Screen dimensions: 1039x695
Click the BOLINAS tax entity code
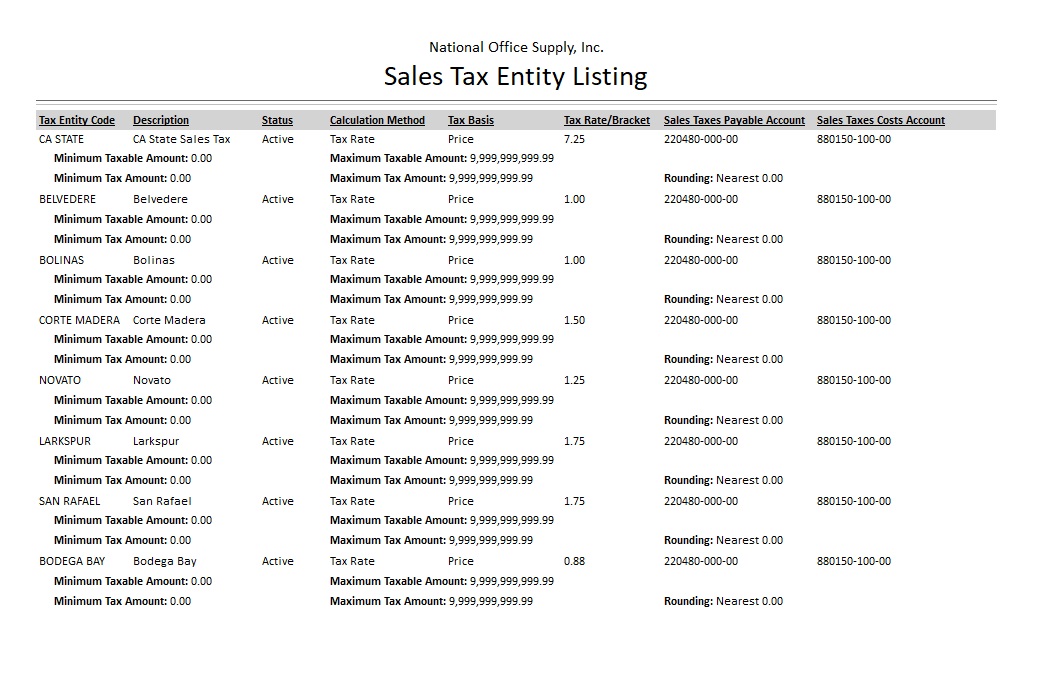click(61, 260)
